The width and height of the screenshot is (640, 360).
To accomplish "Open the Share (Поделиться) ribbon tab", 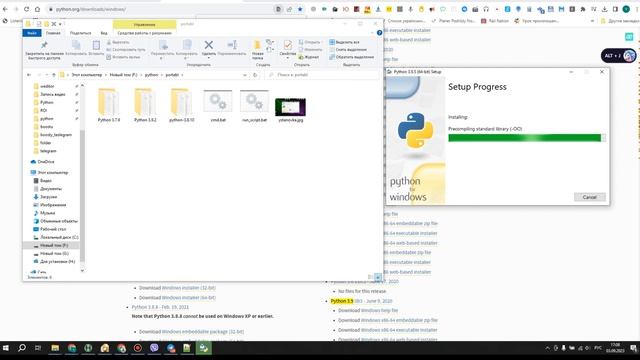I will (80, 33).
